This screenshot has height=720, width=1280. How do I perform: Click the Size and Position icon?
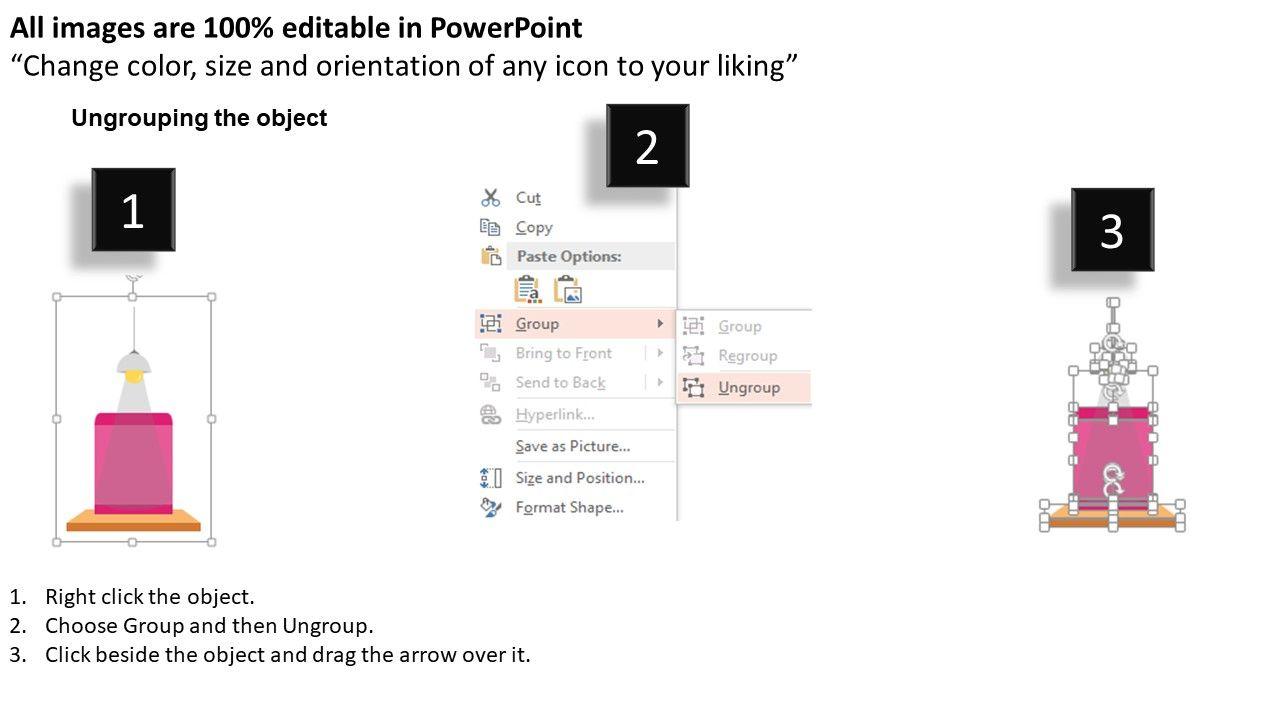[x=490, y=478]
